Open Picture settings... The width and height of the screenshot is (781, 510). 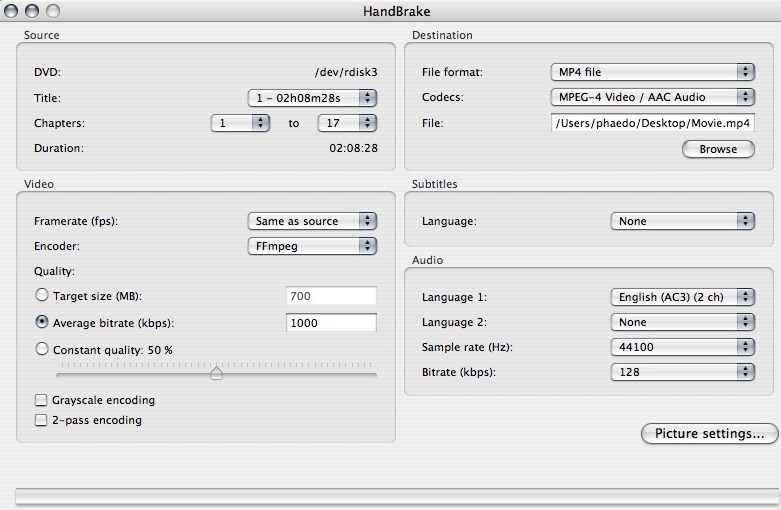click(x=709, y=433)
